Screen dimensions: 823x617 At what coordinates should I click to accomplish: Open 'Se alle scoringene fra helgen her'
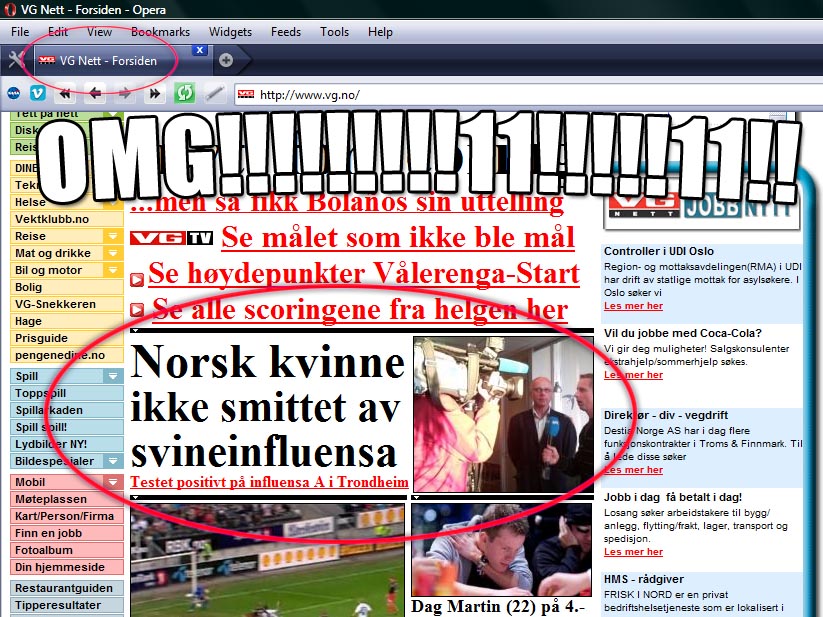(360, 310)
